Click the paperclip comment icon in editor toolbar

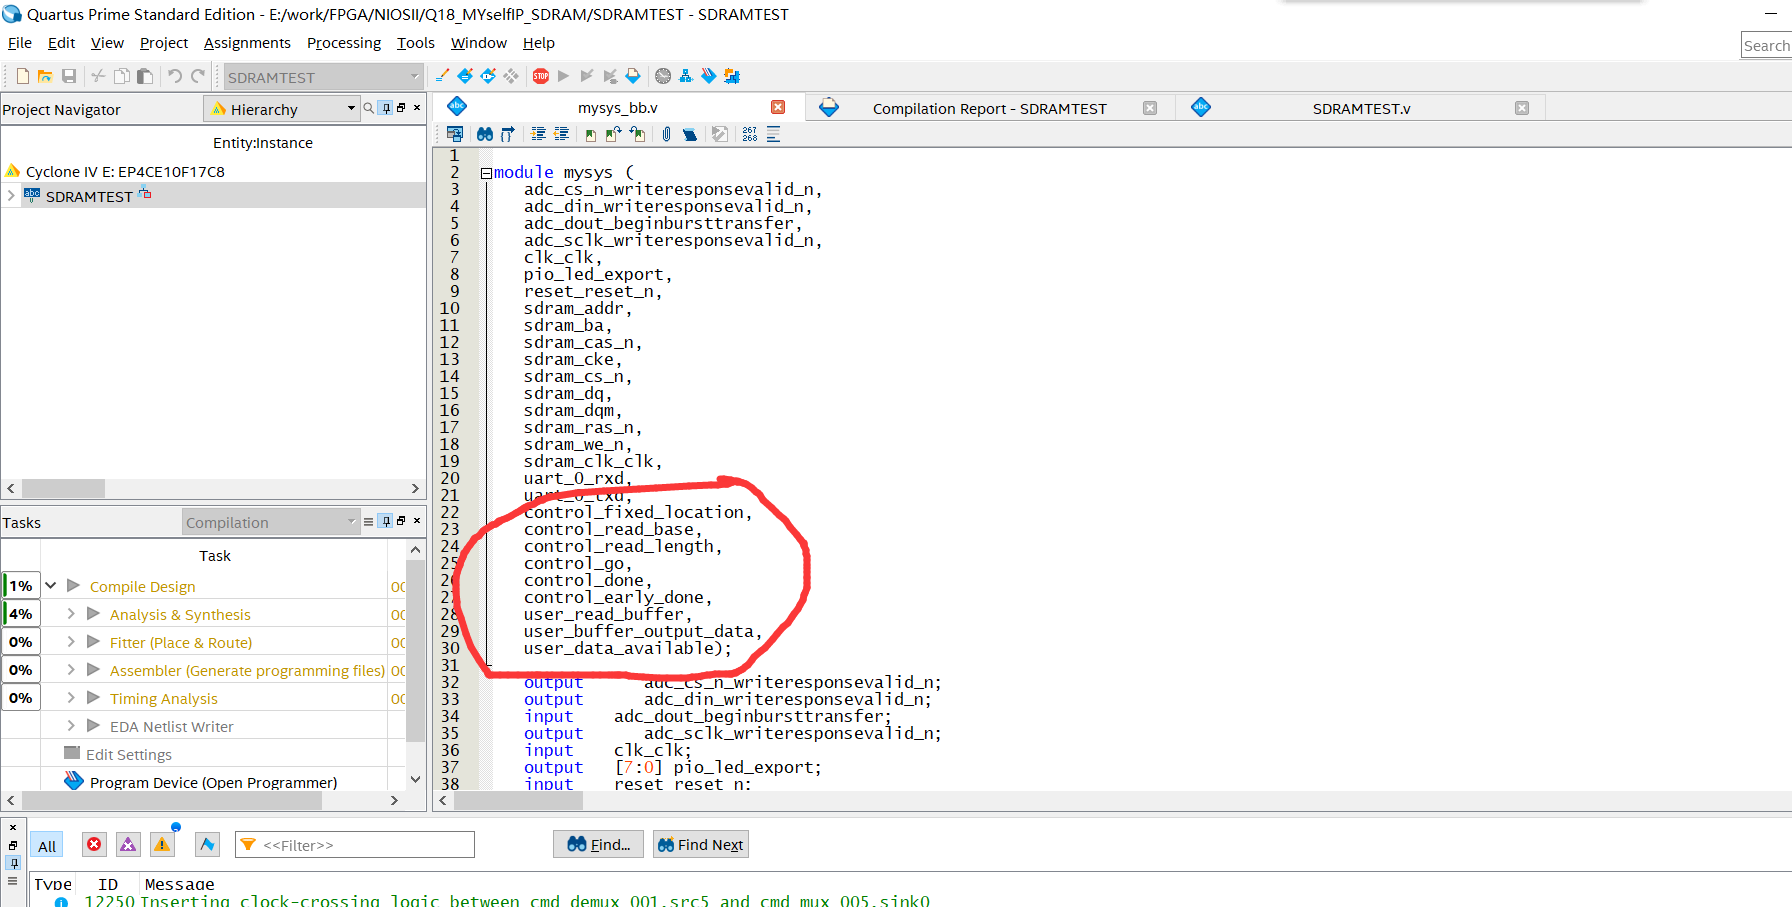[x=667, y=133]
